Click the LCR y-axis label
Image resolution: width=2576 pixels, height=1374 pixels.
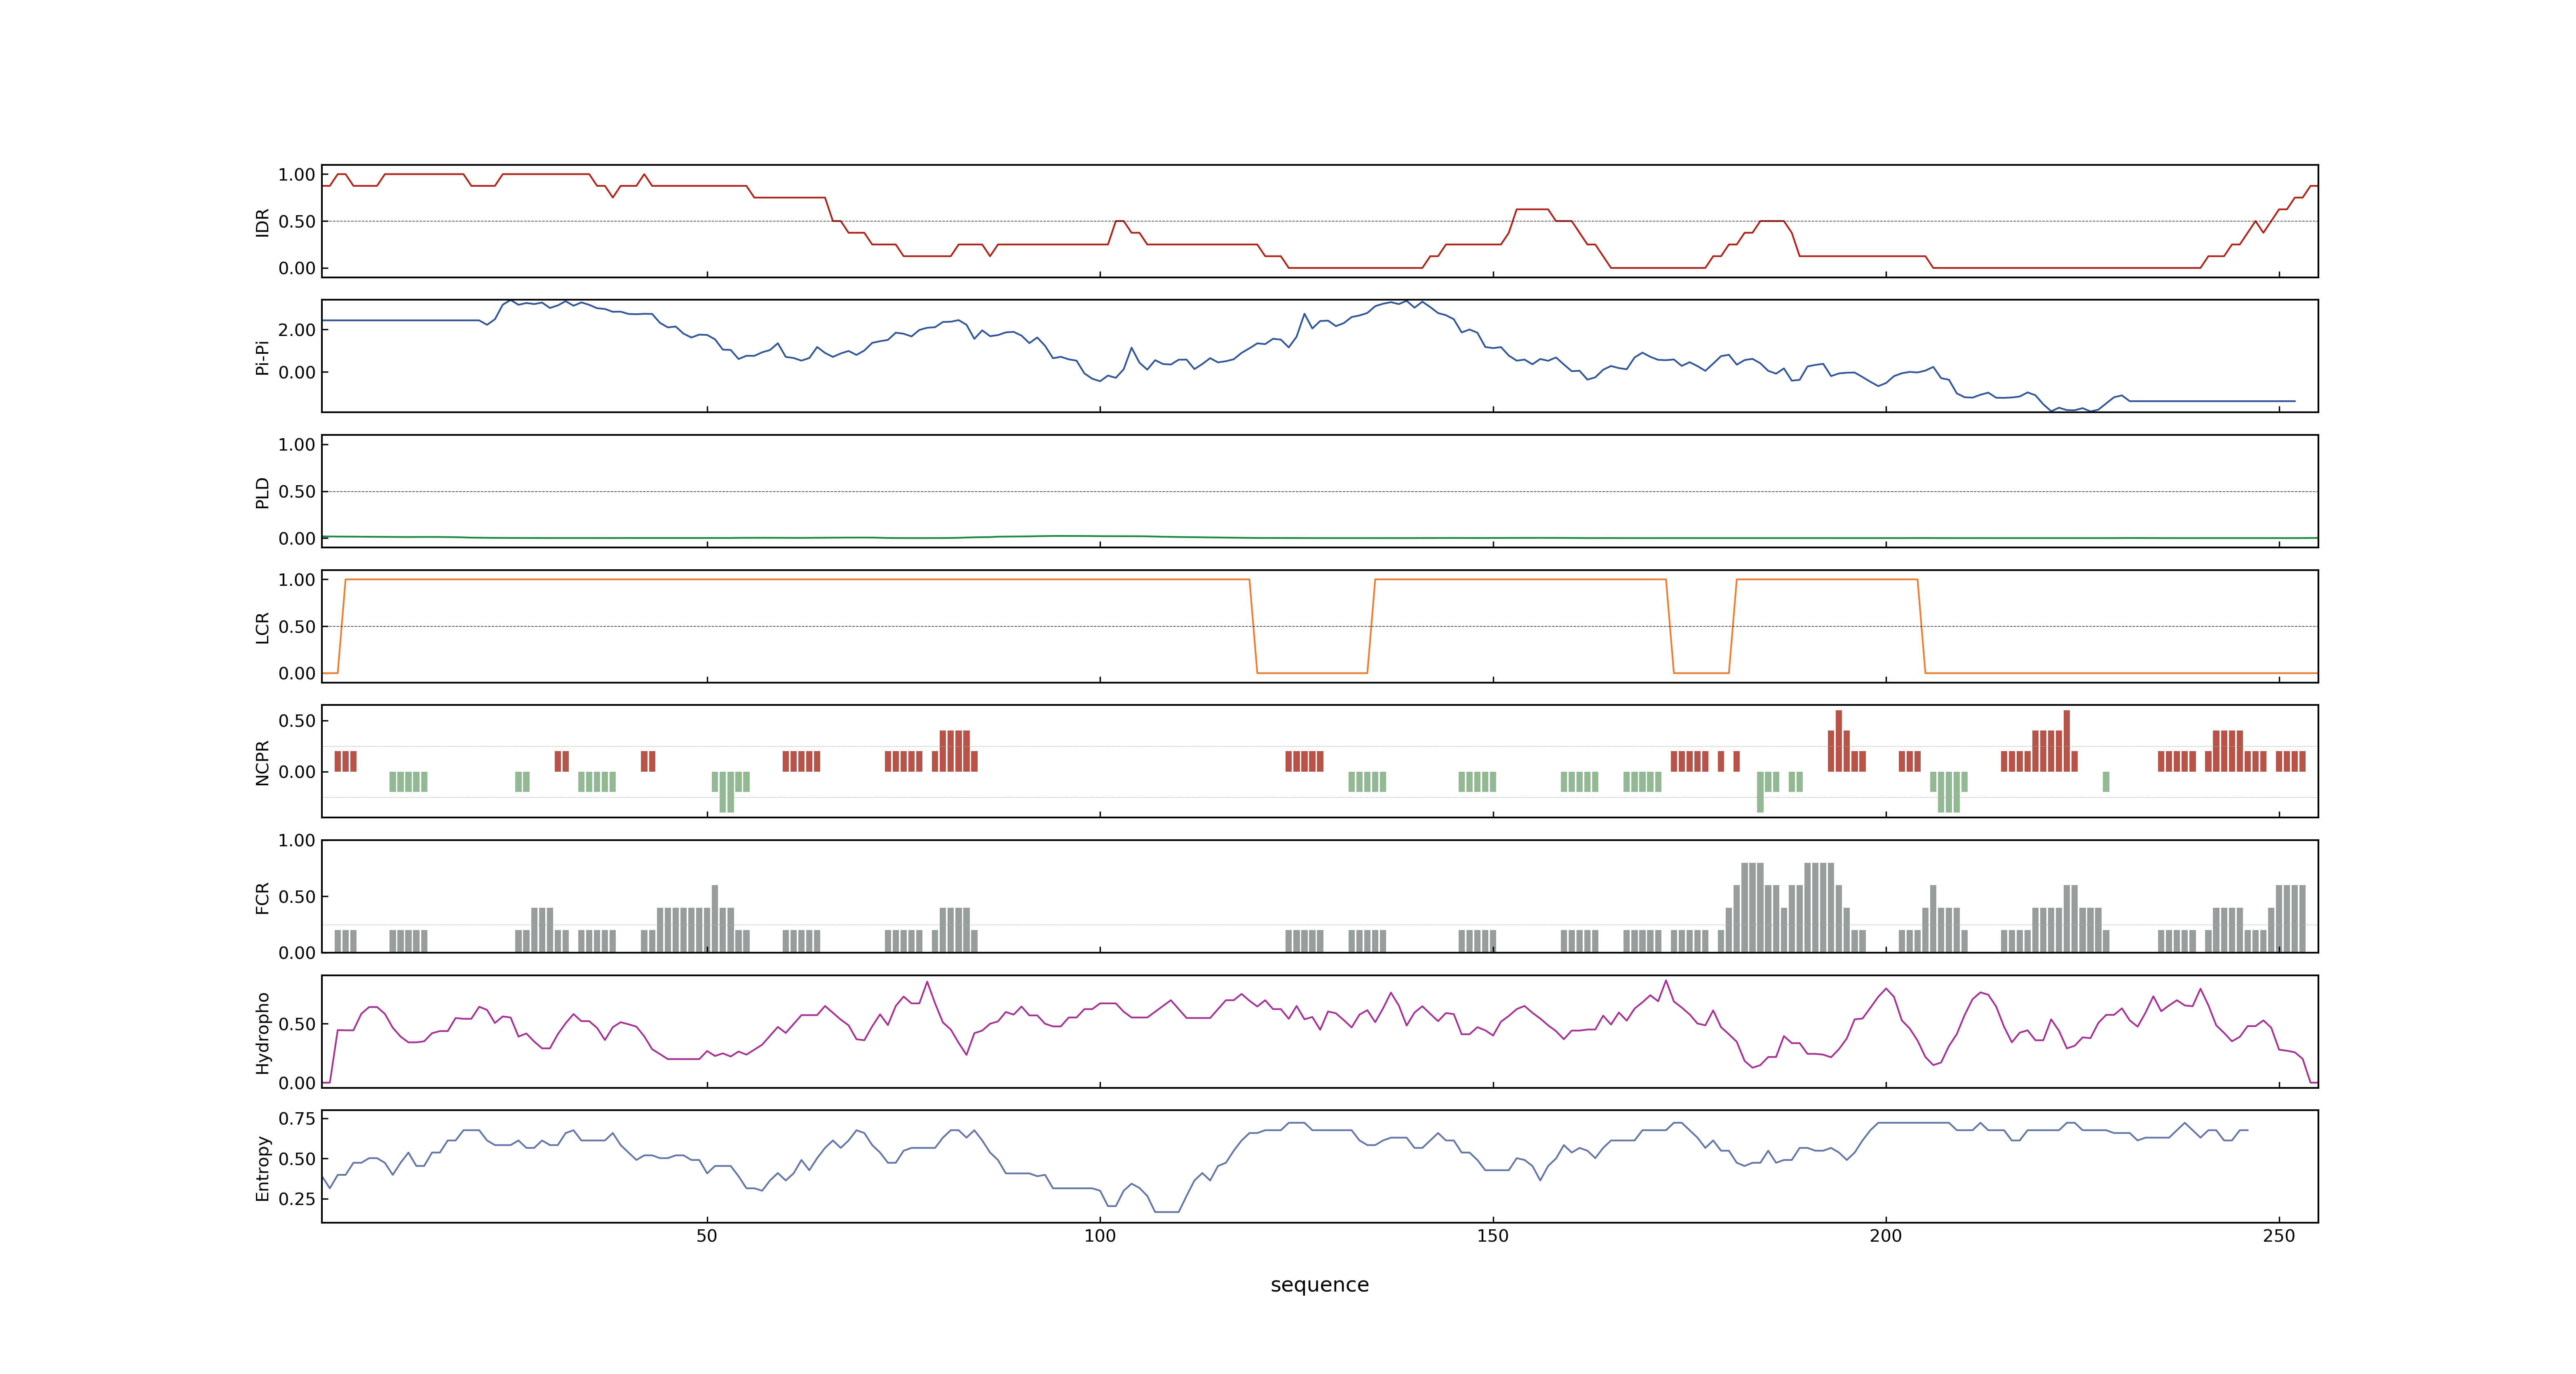click(x=262, y=627)
